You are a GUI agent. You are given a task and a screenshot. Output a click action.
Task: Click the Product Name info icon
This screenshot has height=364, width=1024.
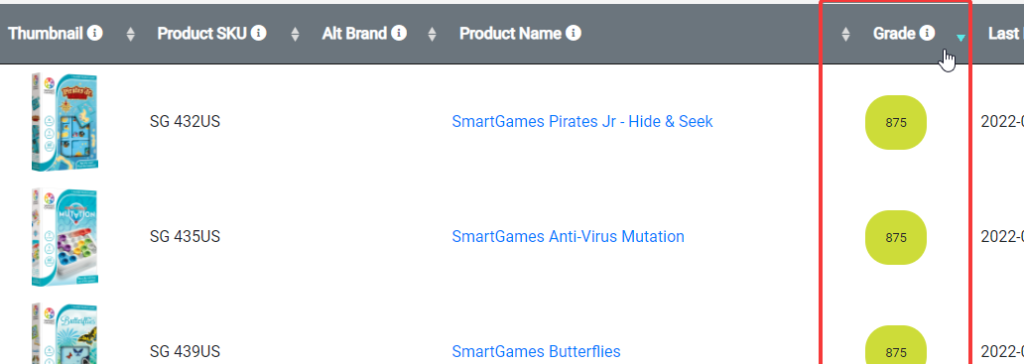point(574,33)
